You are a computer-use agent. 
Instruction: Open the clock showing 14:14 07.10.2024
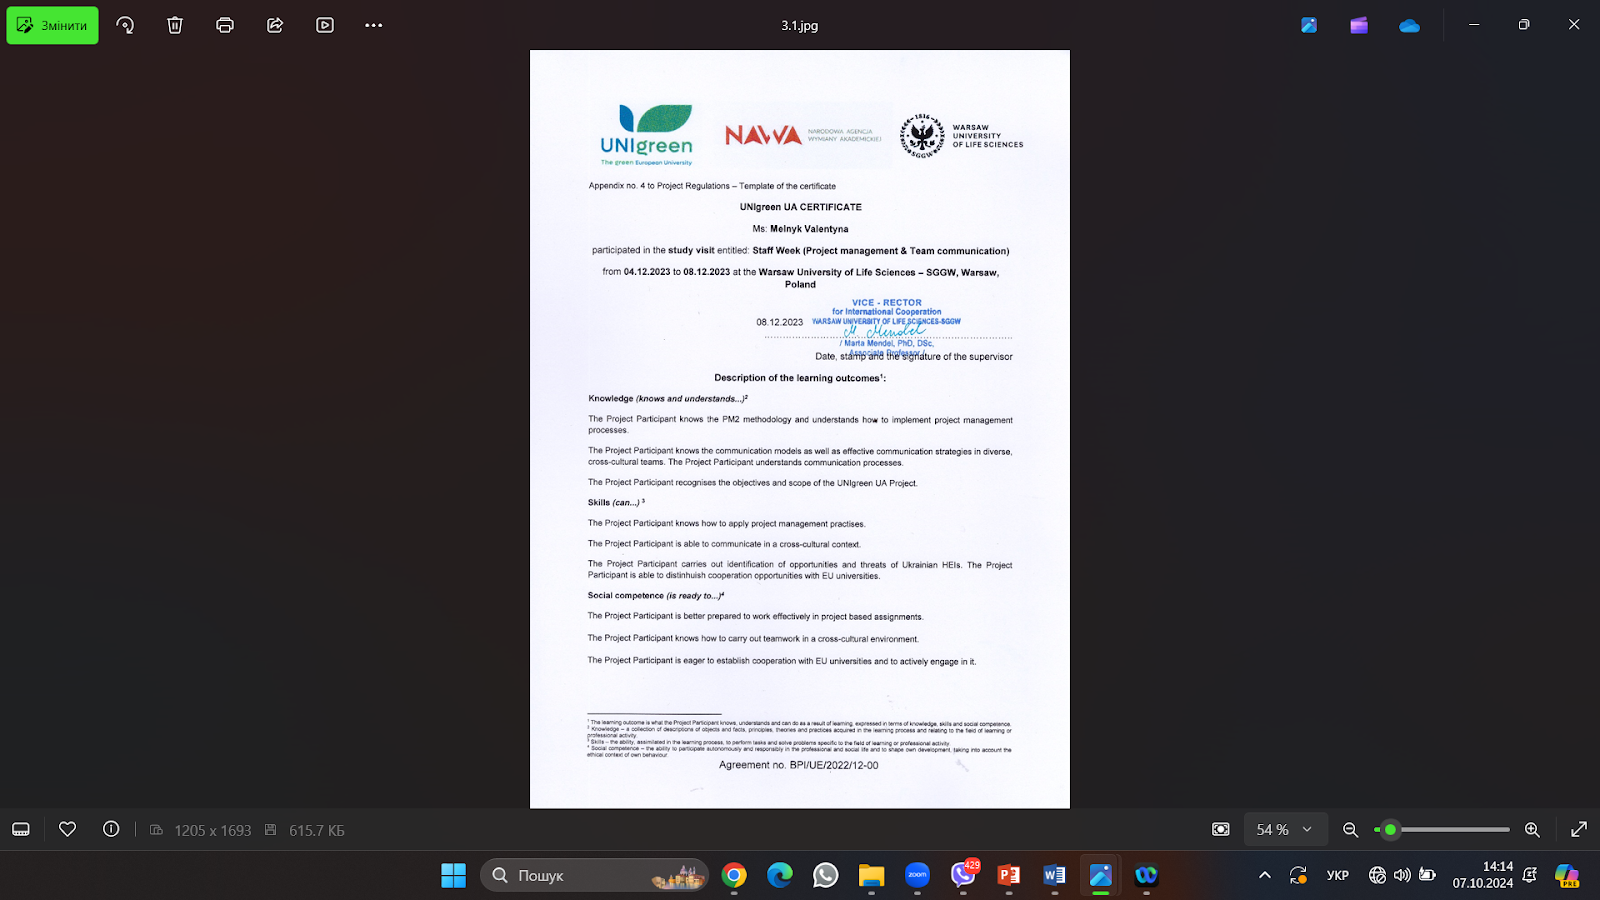(x=1483, y=875)
